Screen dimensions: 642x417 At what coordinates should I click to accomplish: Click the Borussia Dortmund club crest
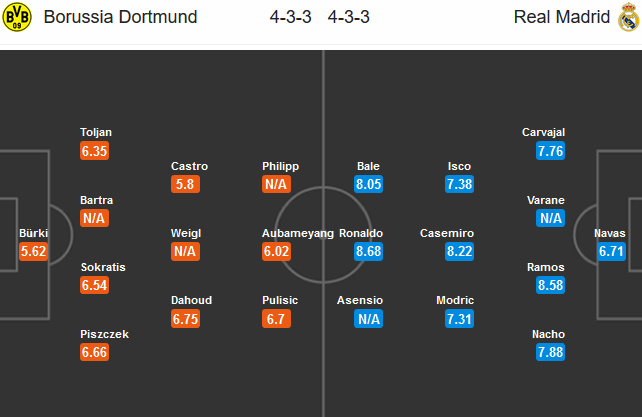tap(17, 17)
